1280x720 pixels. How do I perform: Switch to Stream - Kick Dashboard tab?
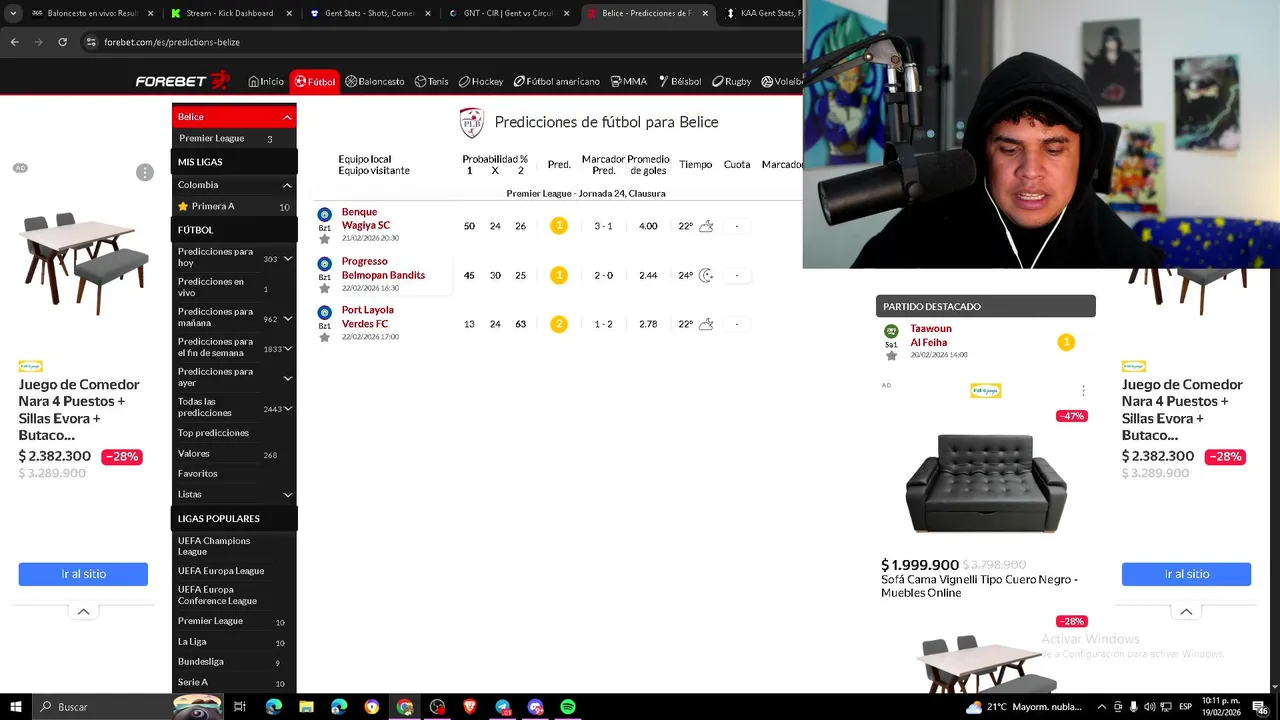pos(229,13)
